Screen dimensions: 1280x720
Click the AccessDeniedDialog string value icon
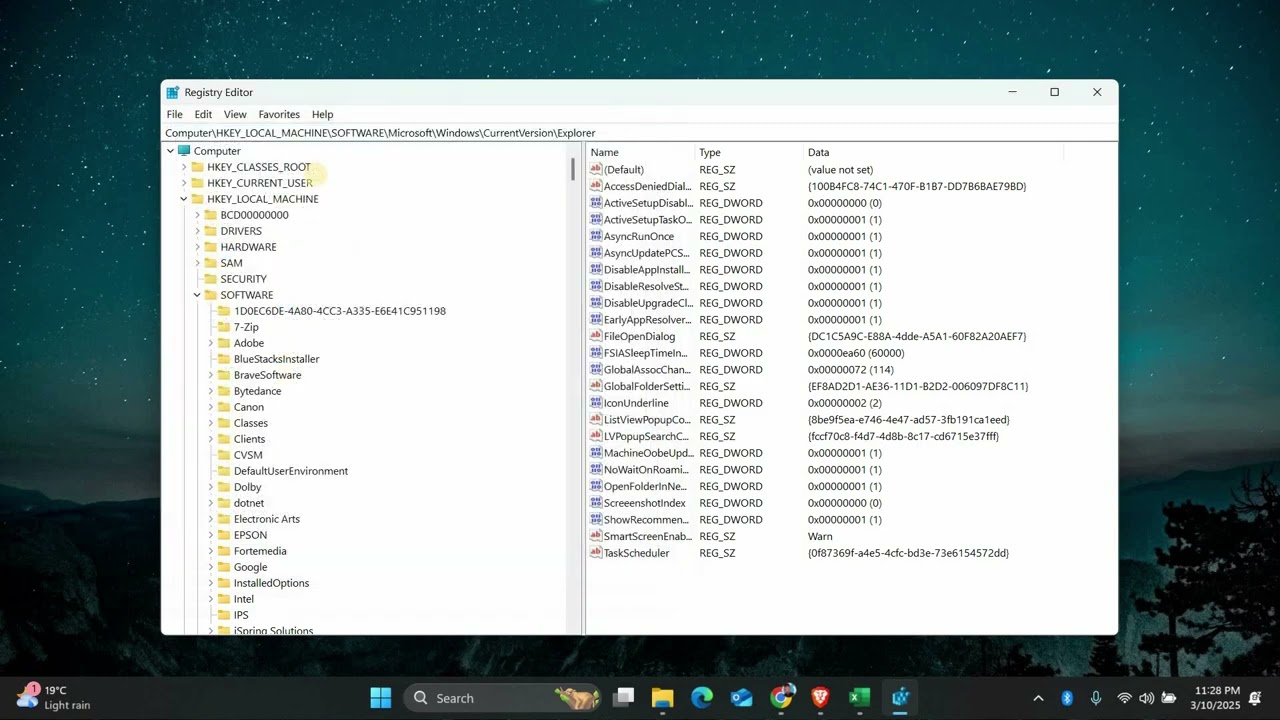(x=596, y=186)
